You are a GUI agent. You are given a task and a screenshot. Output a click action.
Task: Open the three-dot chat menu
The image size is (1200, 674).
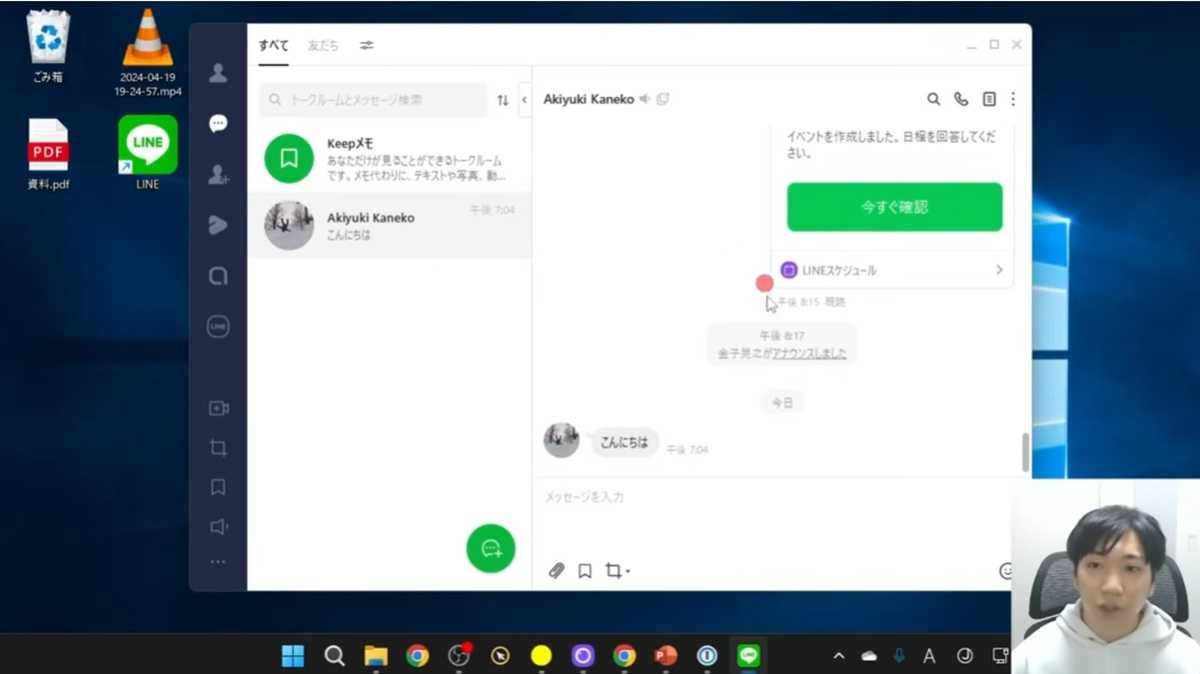[x=1013, y=99]
